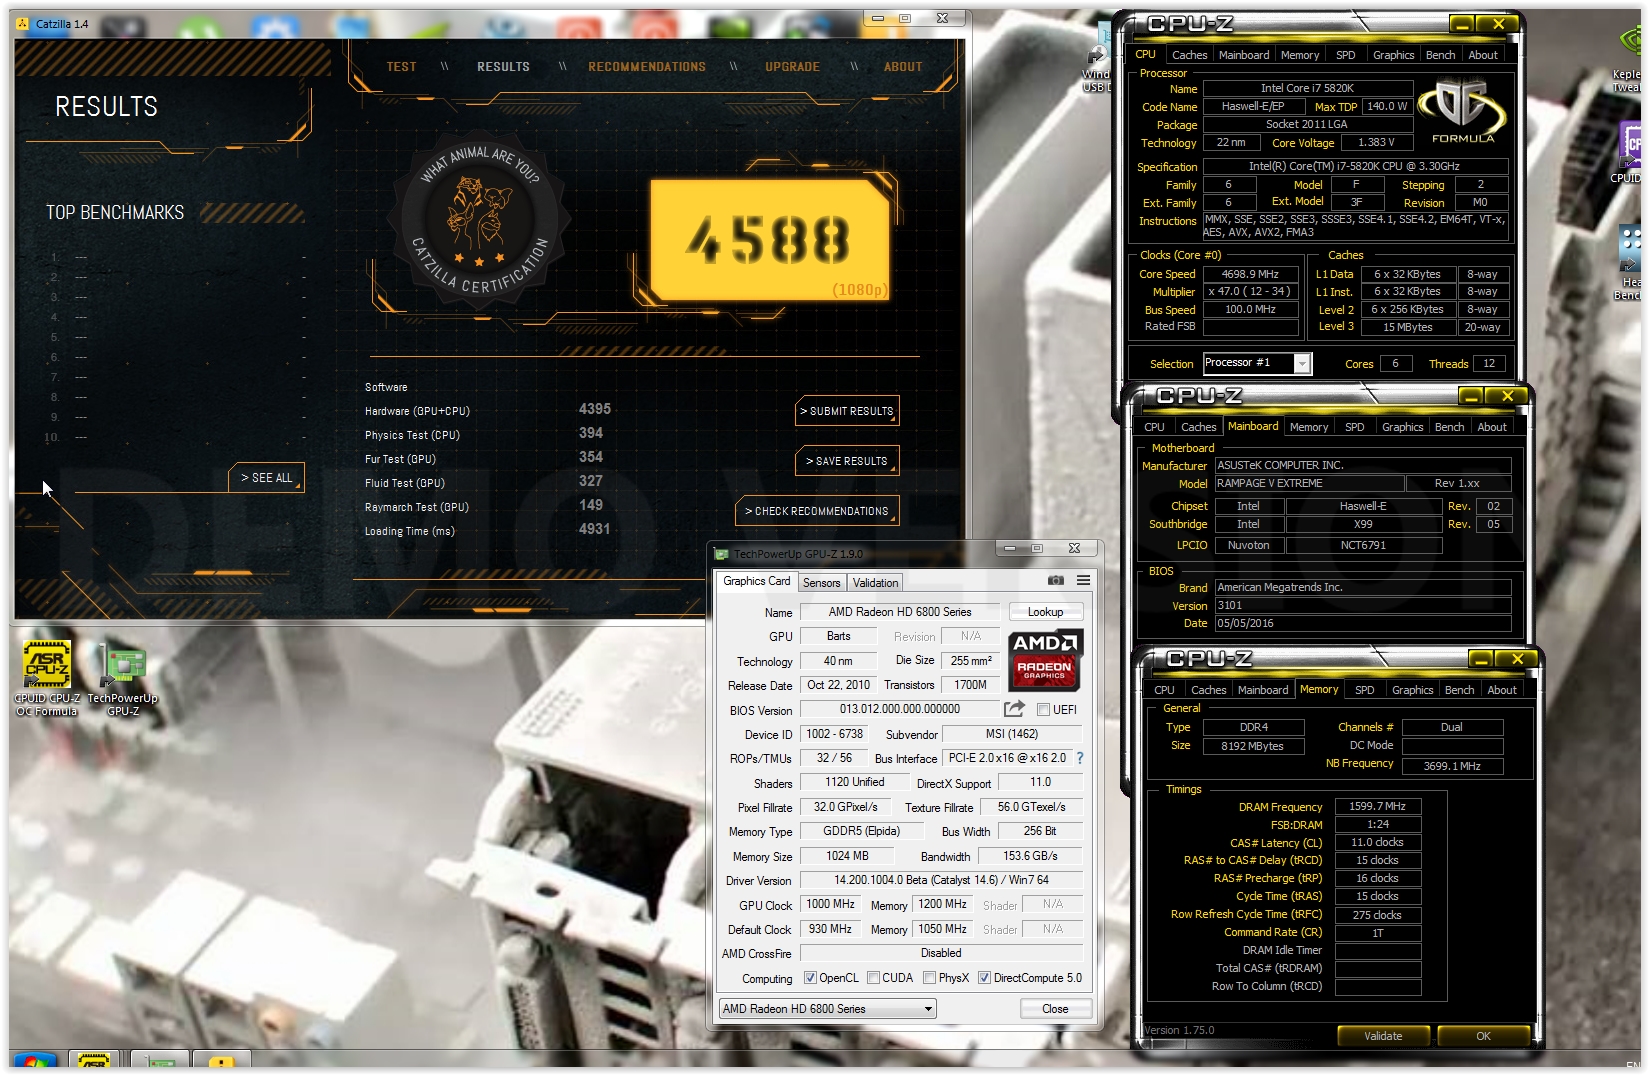Click the Catzilla 1.4 title bar icon
Viewport: 1649px width, 1075px height.
(x=24, y=23)
